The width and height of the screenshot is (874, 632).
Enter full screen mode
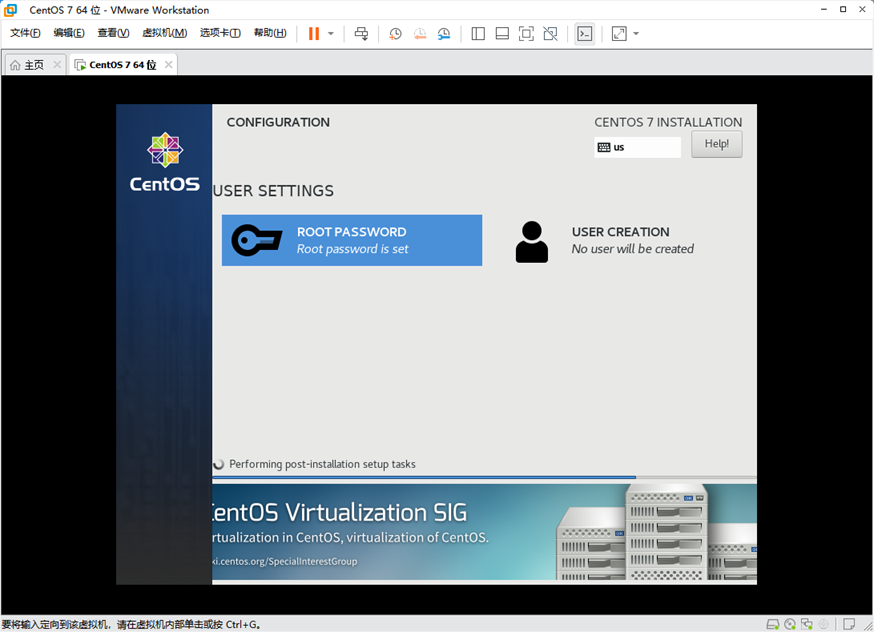tap(526, 33)
